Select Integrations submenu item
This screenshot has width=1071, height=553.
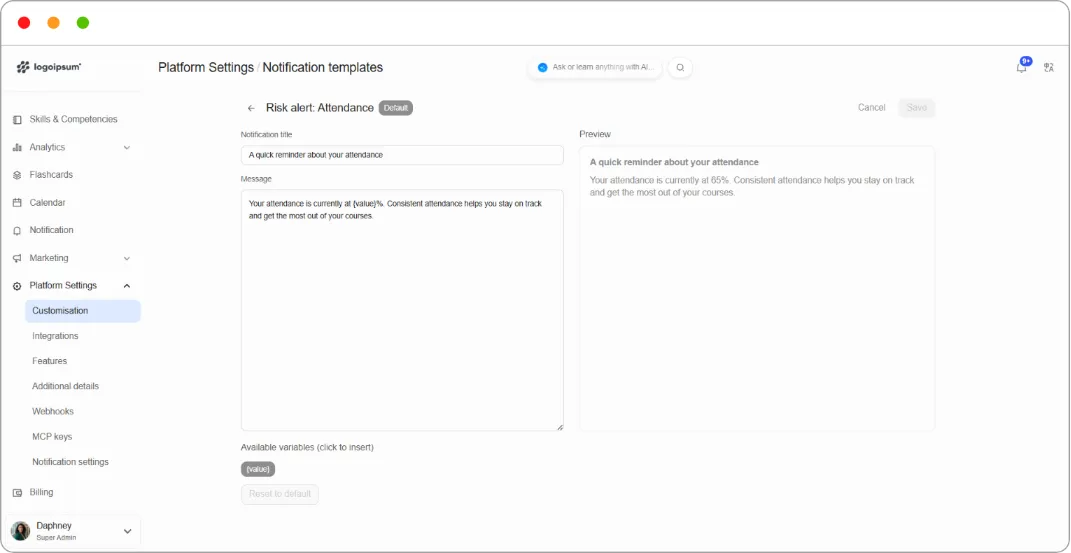[55, 336]
